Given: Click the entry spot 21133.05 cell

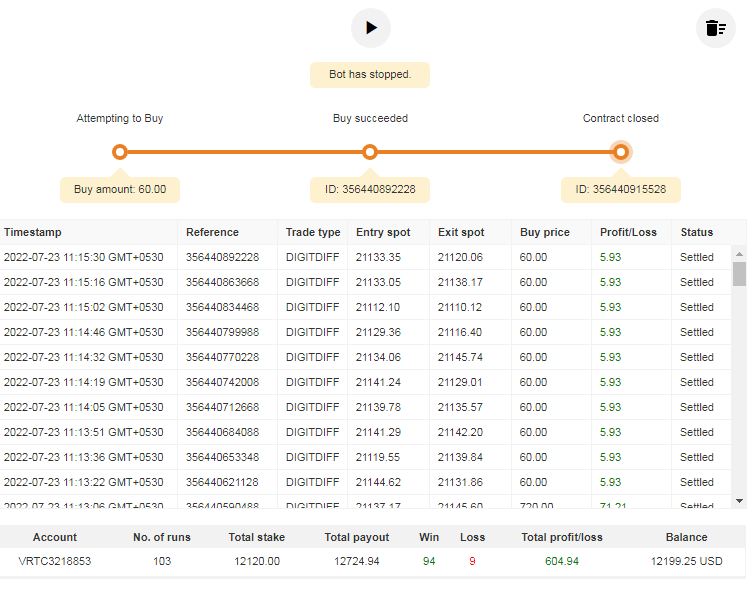Looking at the screenshot, I should [x=378, y=282].
